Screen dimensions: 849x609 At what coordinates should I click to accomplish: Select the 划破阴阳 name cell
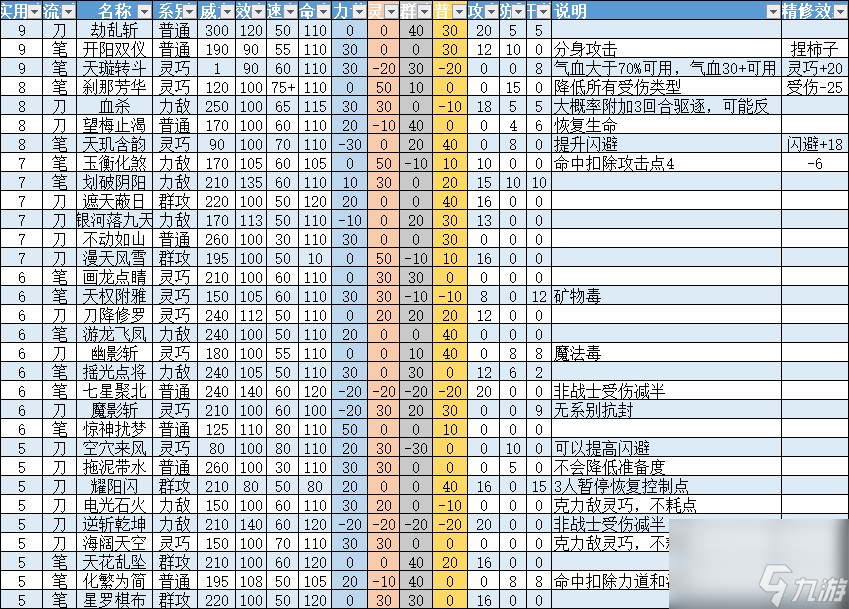tap(114, 182)
